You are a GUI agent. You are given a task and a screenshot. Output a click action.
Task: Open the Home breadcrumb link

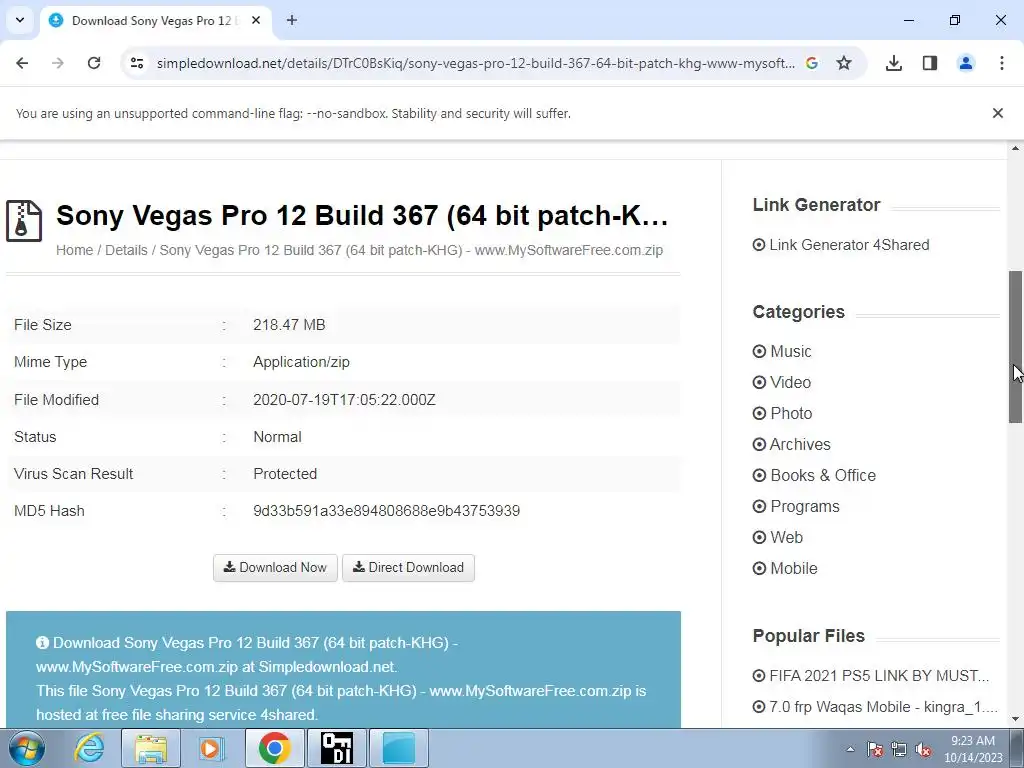[x=74, y=250]
